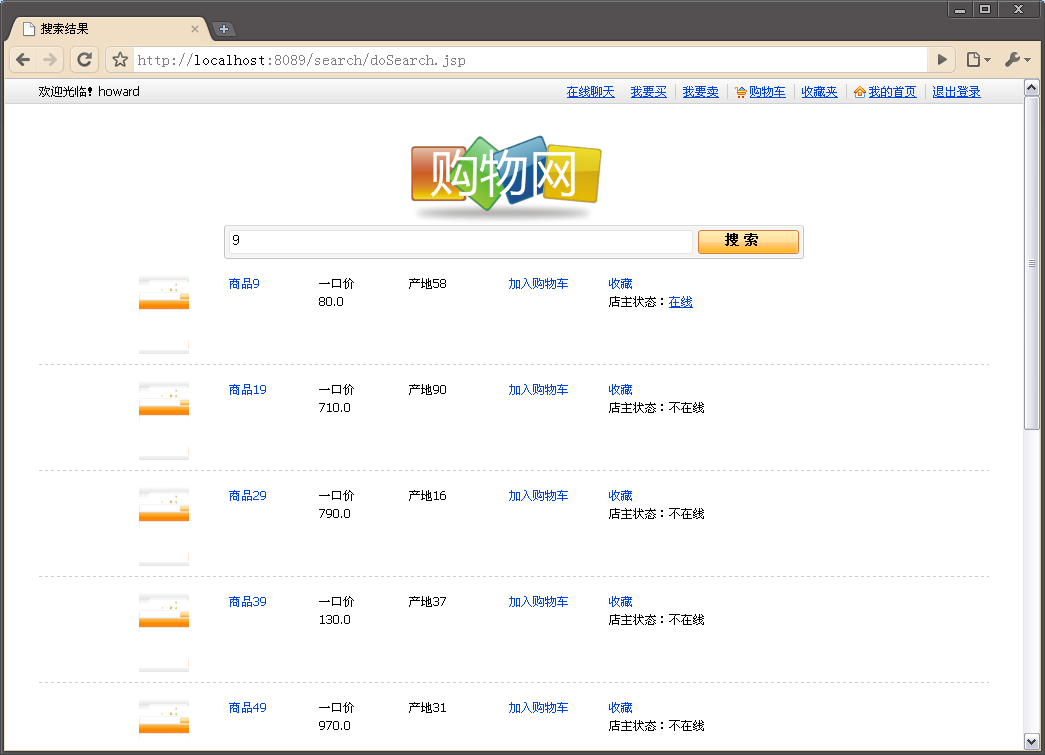This screenshot has width=1045, height=755.
Task: Click price 80.0 of 商品9
Action: 331,302
